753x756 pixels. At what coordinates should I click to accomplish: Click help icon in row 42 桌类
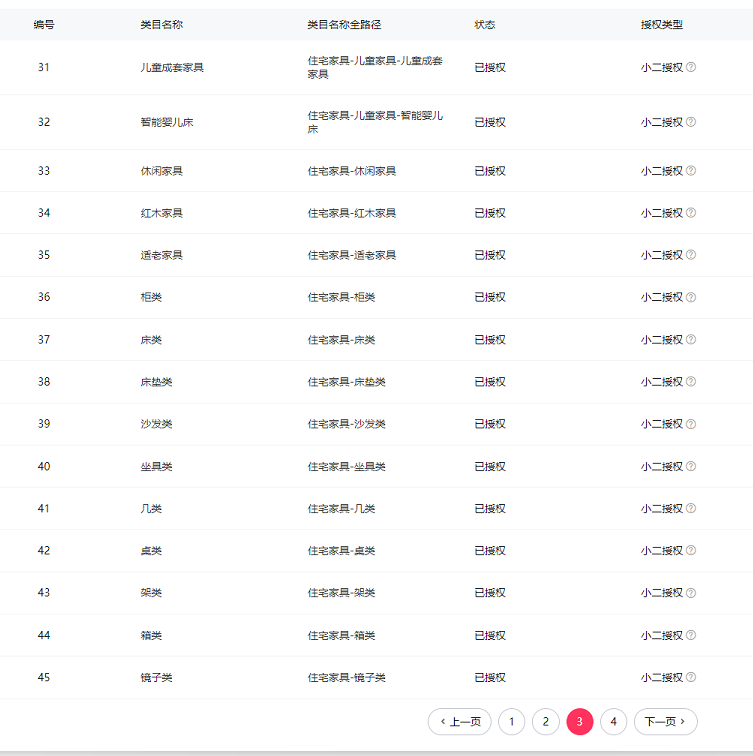[x=691, y=551]
